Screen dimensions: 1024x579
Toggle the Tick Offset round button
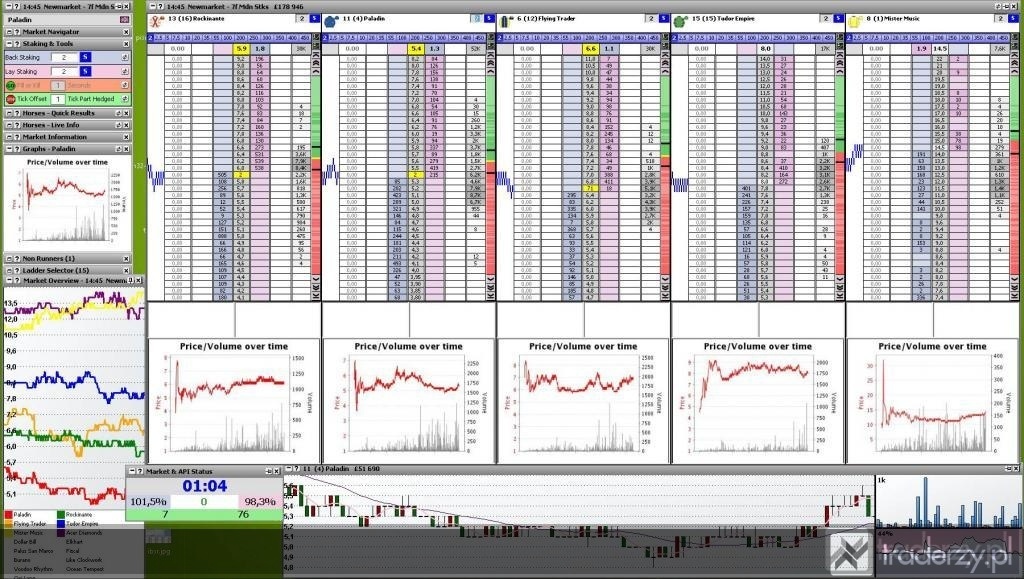pyautogui.click(x=10, y=99)
